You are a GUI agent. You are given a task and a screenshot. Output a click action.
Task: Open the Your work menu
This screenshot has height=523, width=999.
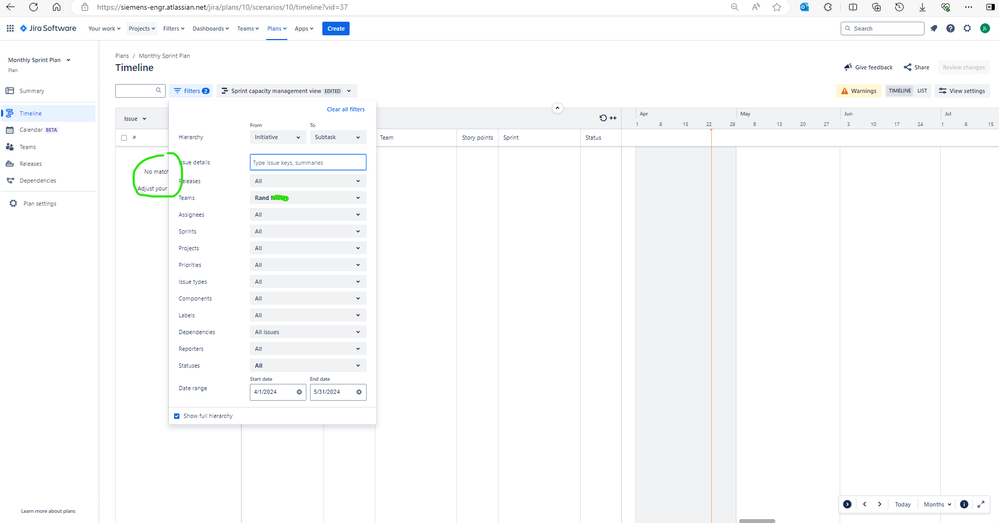(x=104, y=28)
